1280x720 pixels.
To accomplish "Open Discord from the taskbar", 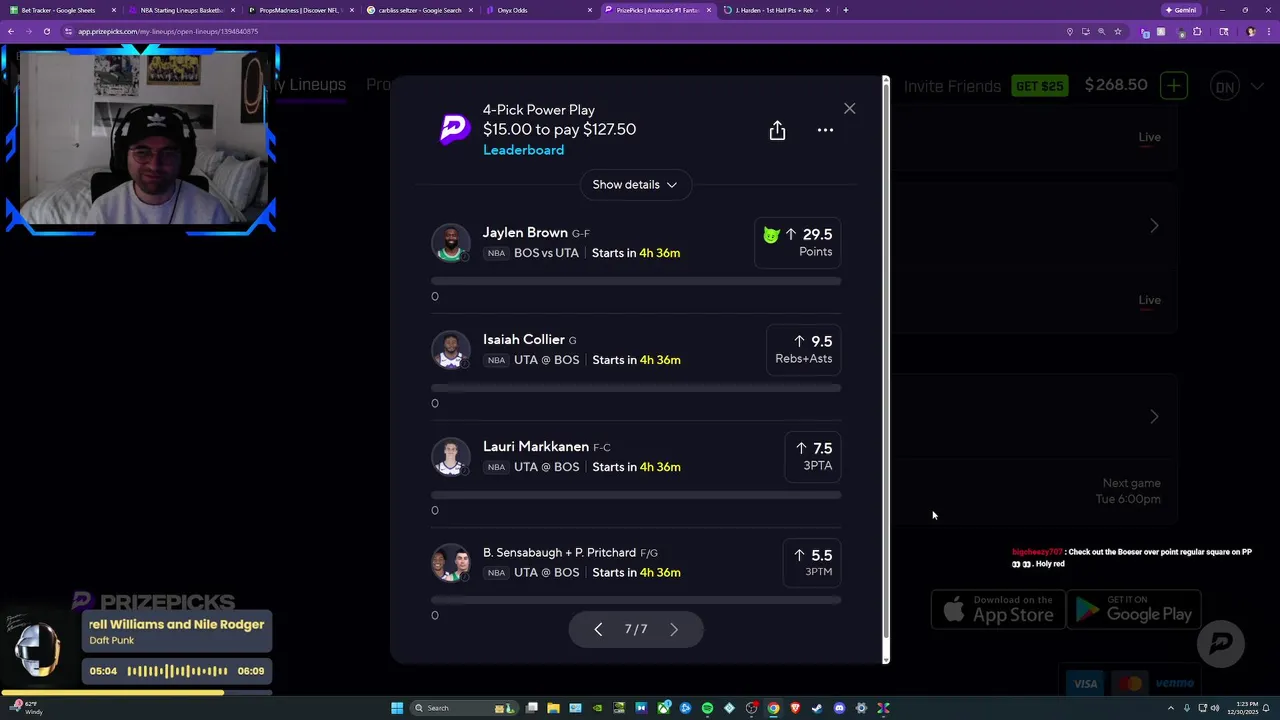I will pyautogui.click(x=839, y=708).
